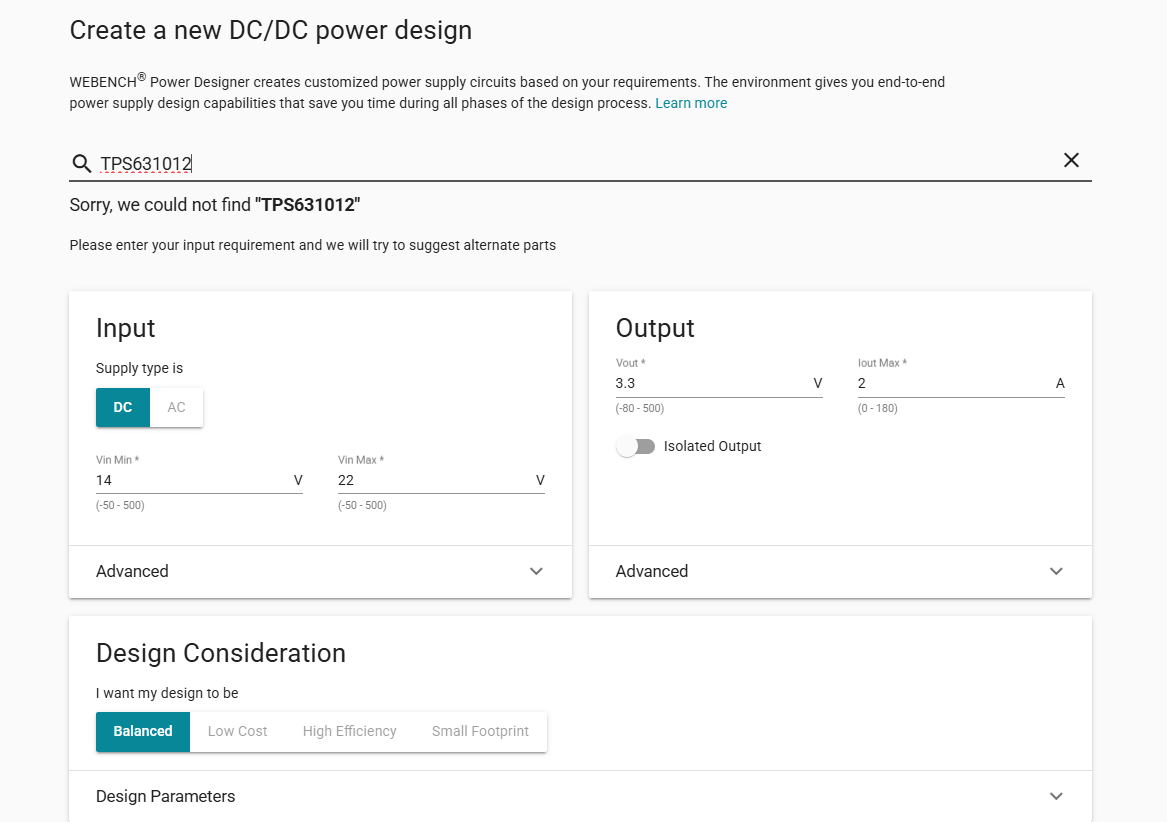This screenshot has height=822, width=1167.
Task: Click the Design Parameters label
Action: (165, 796)
